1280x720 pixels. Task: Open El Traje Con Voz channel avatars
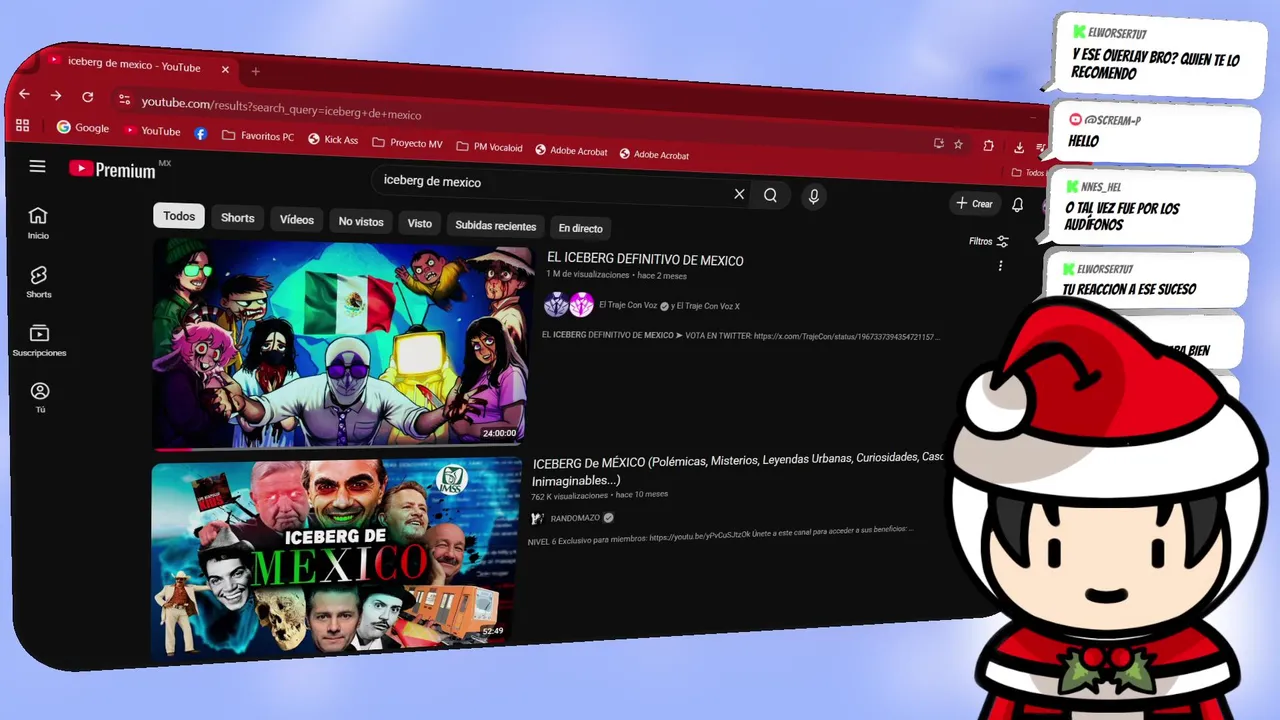click(568, 305)
